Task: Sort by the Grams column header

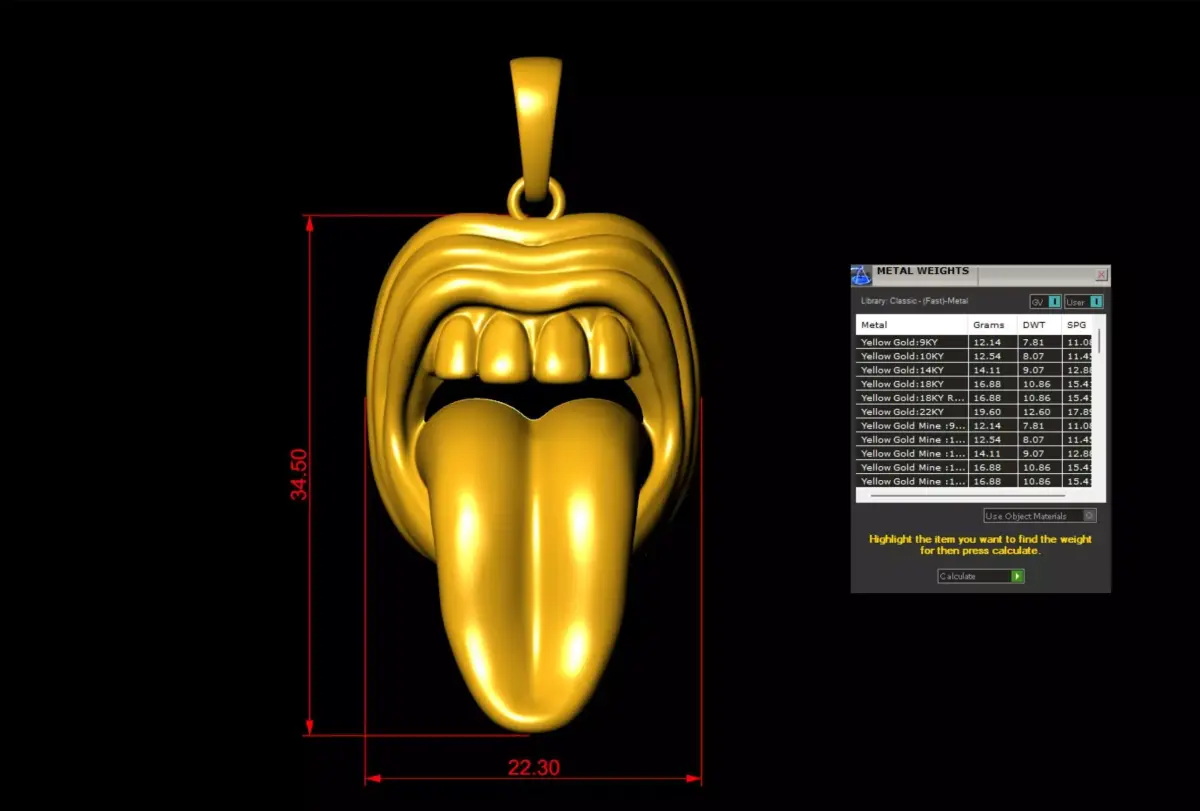Action: pos(992,325)
